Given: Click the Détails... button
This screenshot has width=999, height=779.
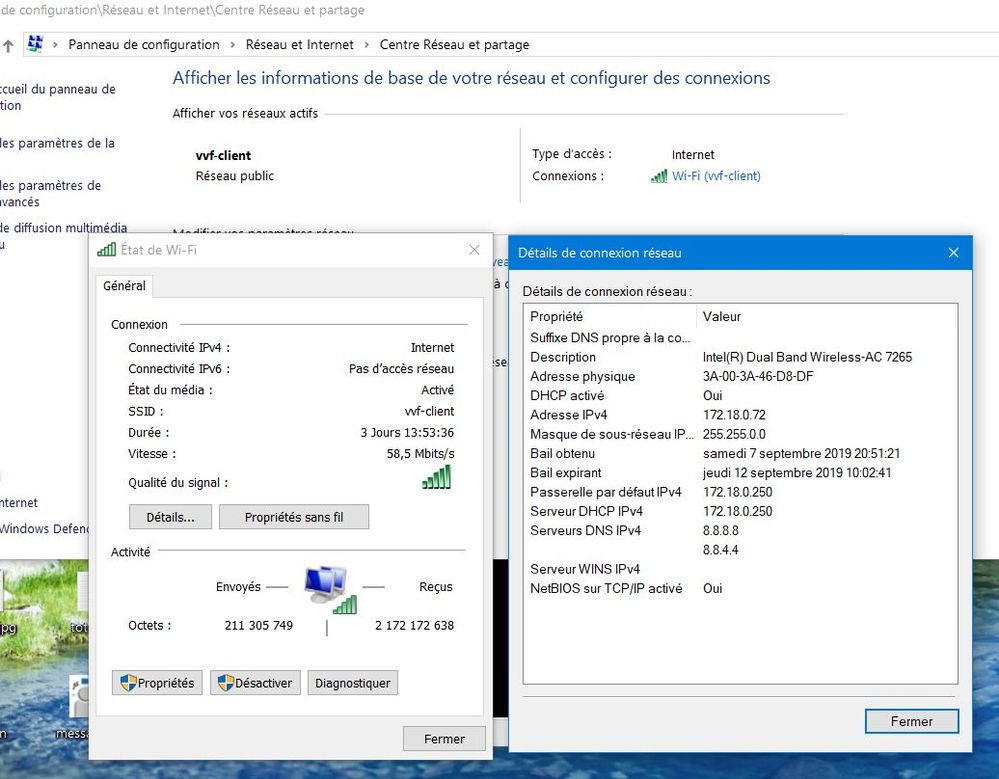Looking at the screenshot, I should tap(169, 517).
